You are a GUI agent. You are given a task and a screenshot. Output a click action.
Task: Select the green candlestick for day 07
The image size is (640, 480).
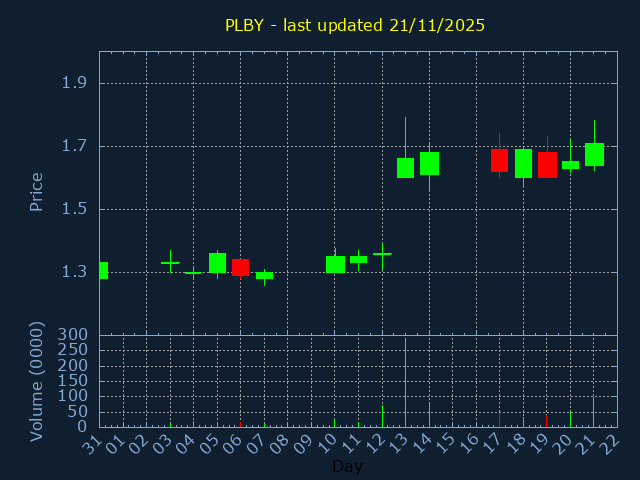pyautogui.click(x=264, y=276)
